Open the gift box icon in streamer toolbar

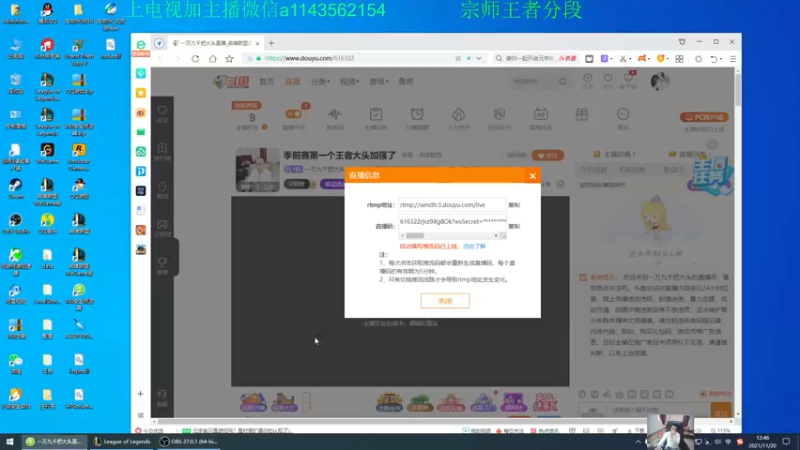582,115
